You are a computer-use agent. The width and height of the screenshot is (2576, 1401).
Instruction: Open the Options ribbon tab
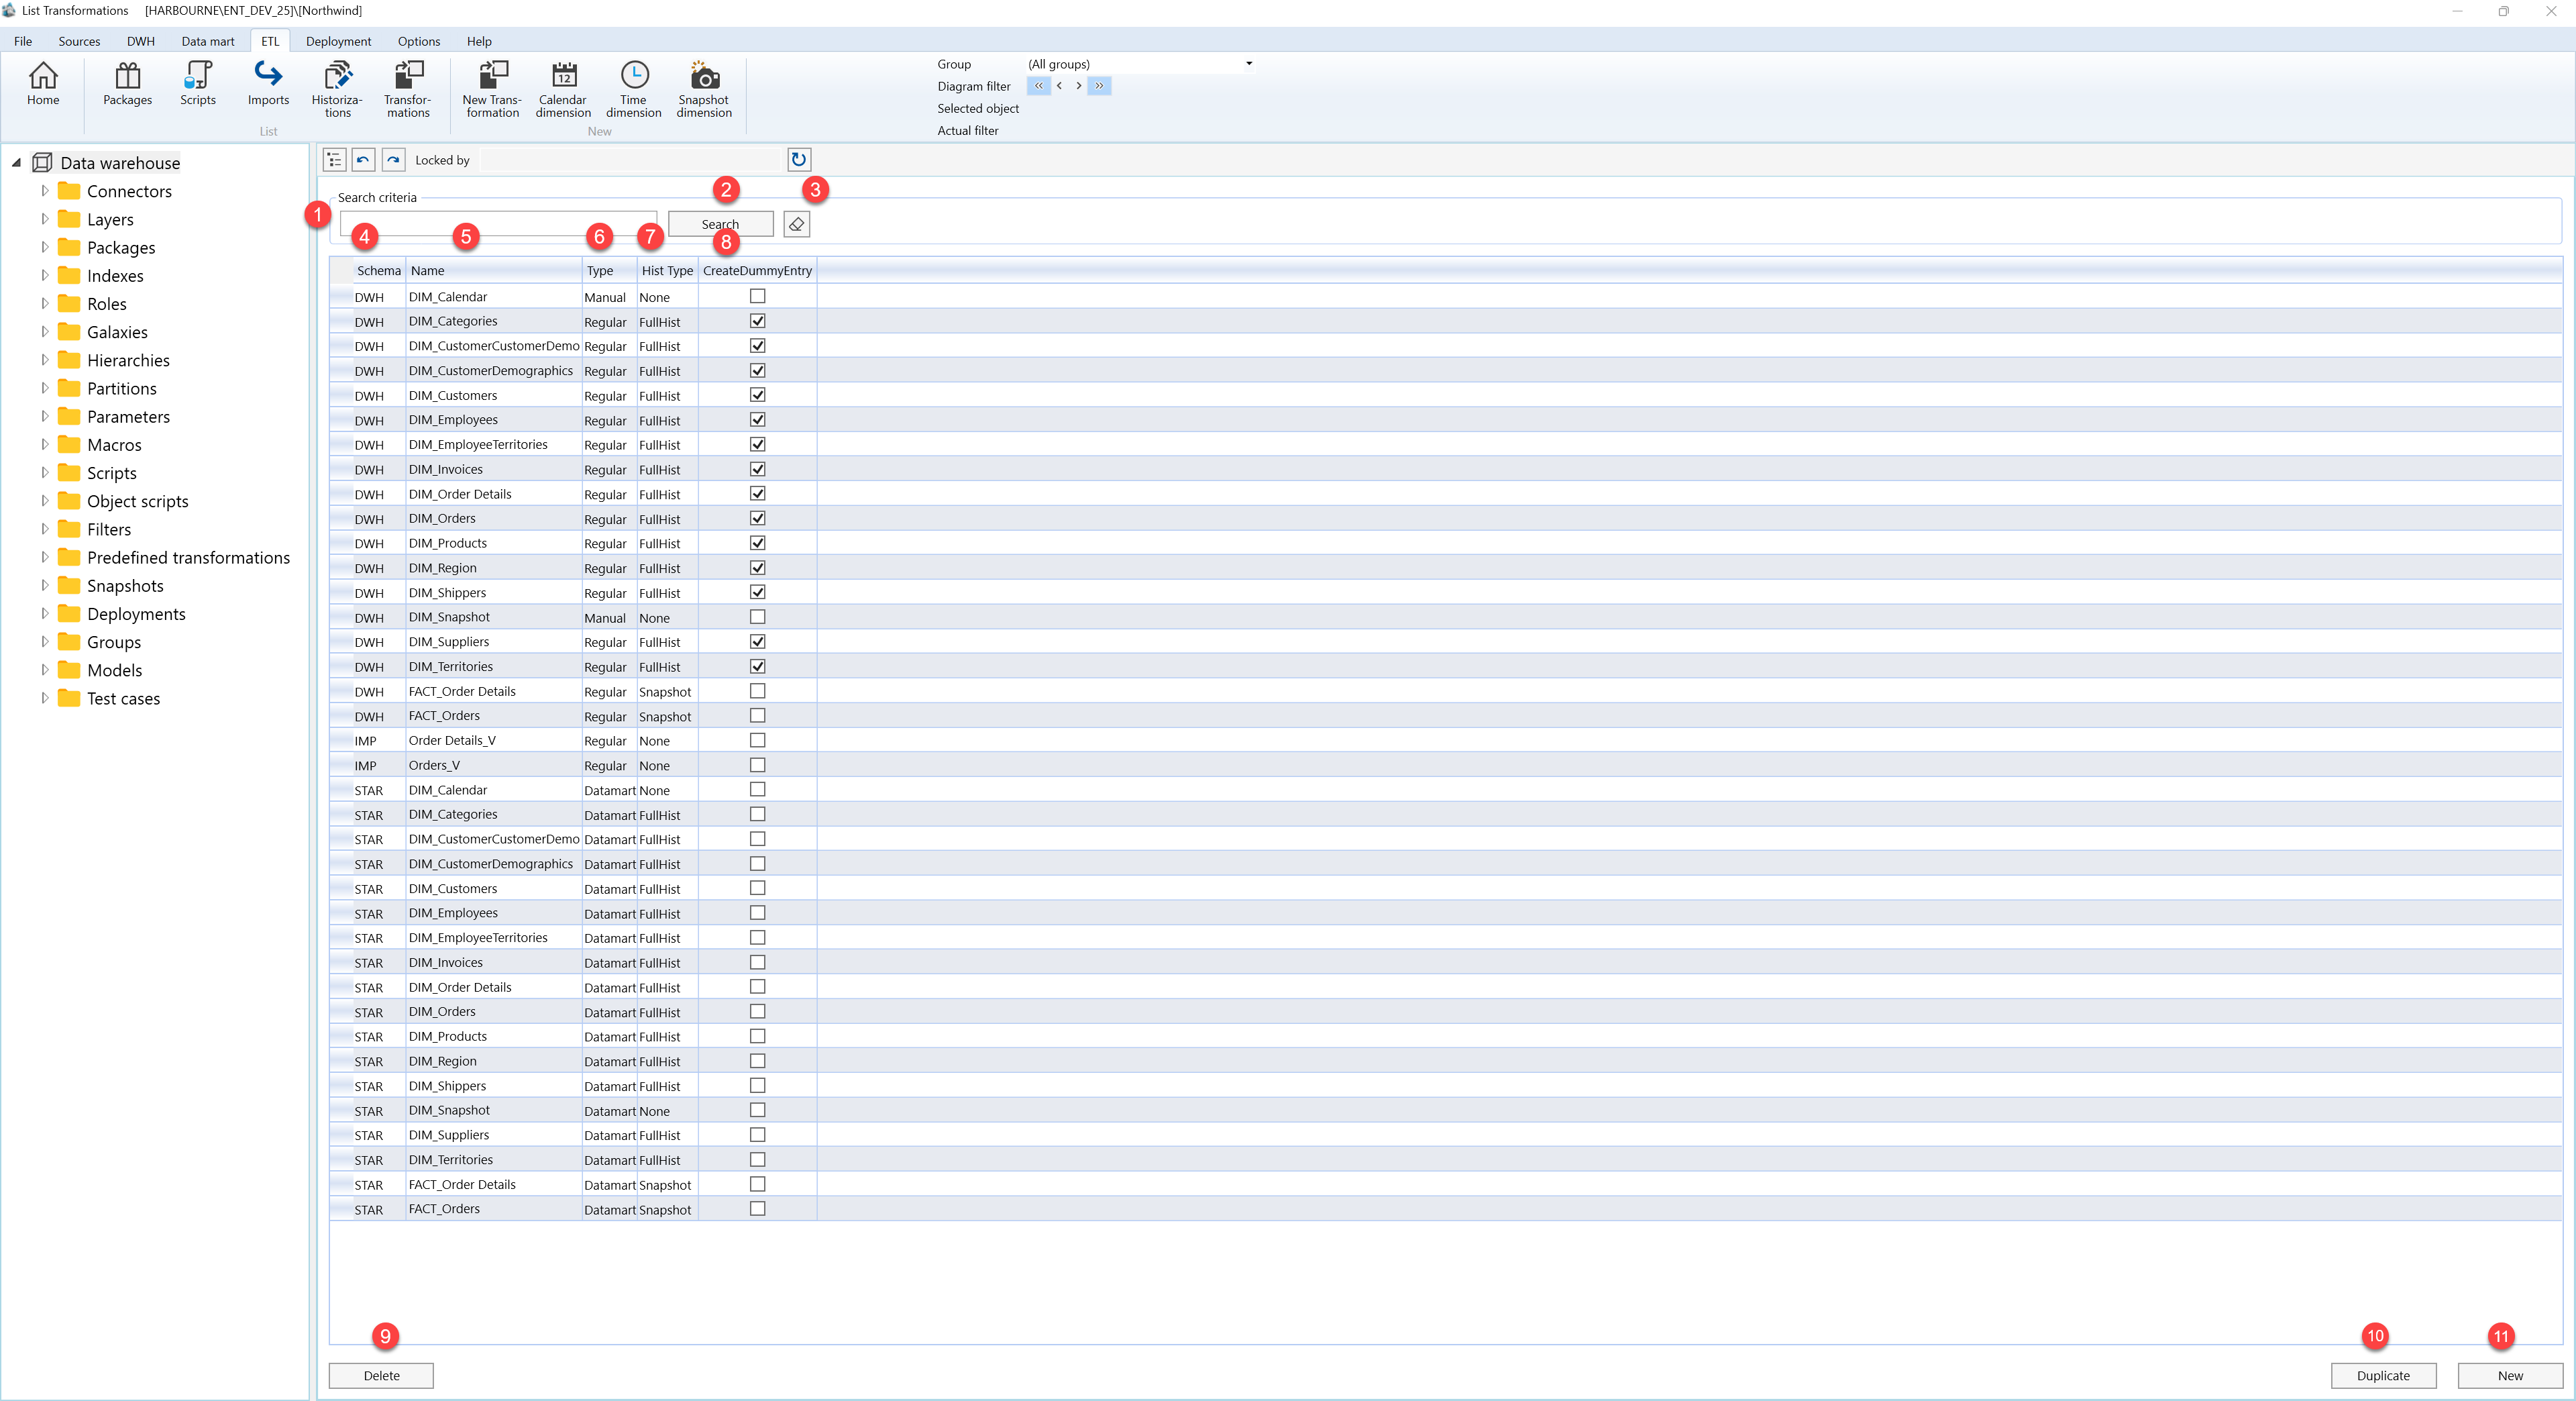[419, 41]
